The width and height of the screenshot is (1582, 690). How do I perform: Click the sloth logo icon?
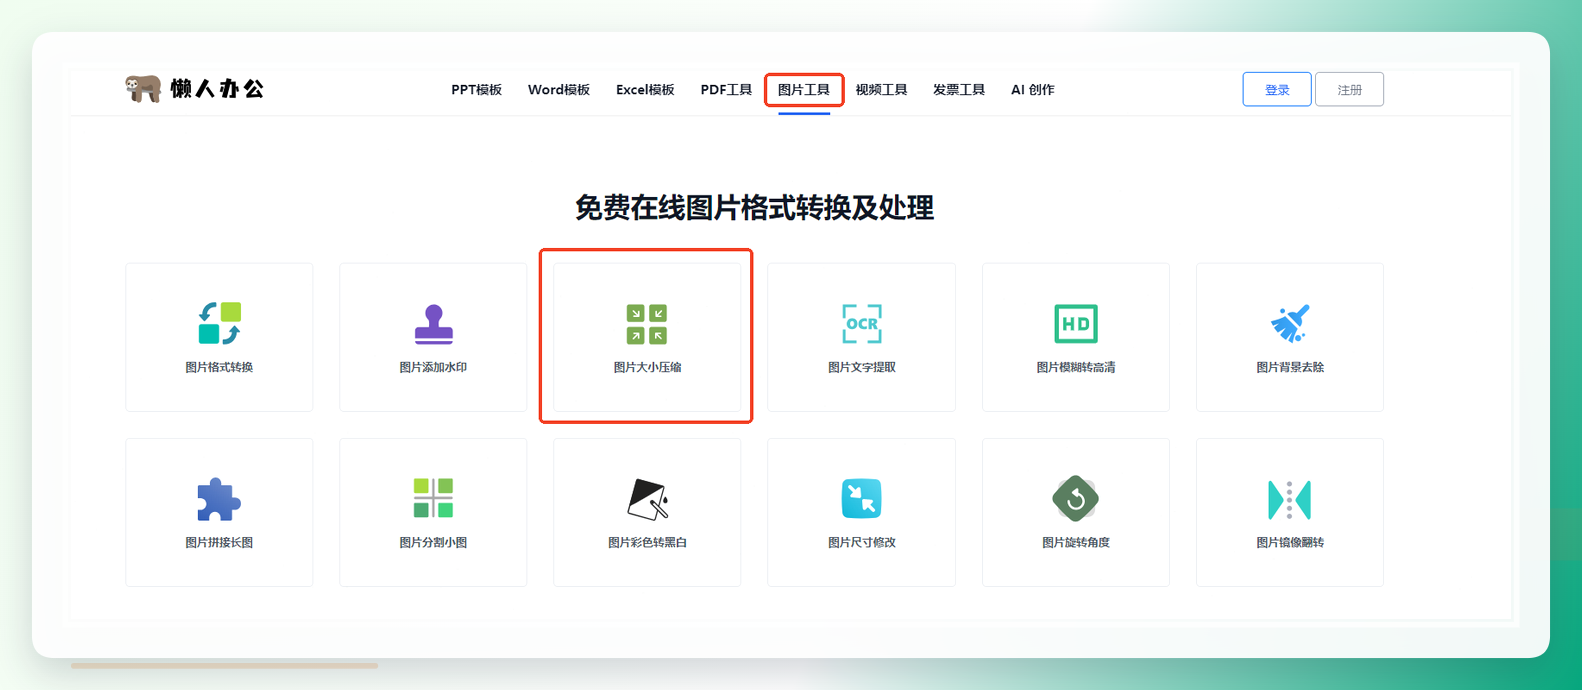[x=143, y=89]
